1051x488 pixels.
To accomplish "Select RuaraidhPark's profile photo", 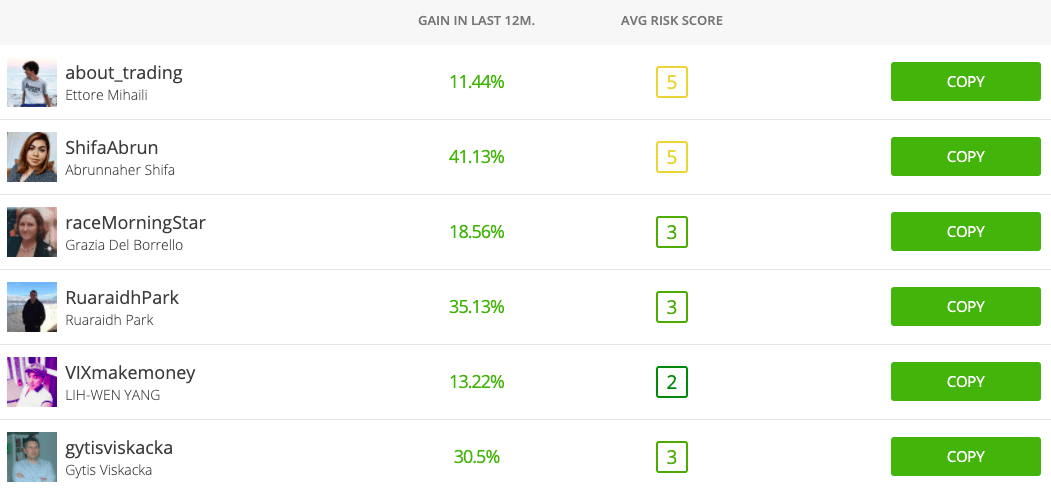I will (x=32, y=307).
